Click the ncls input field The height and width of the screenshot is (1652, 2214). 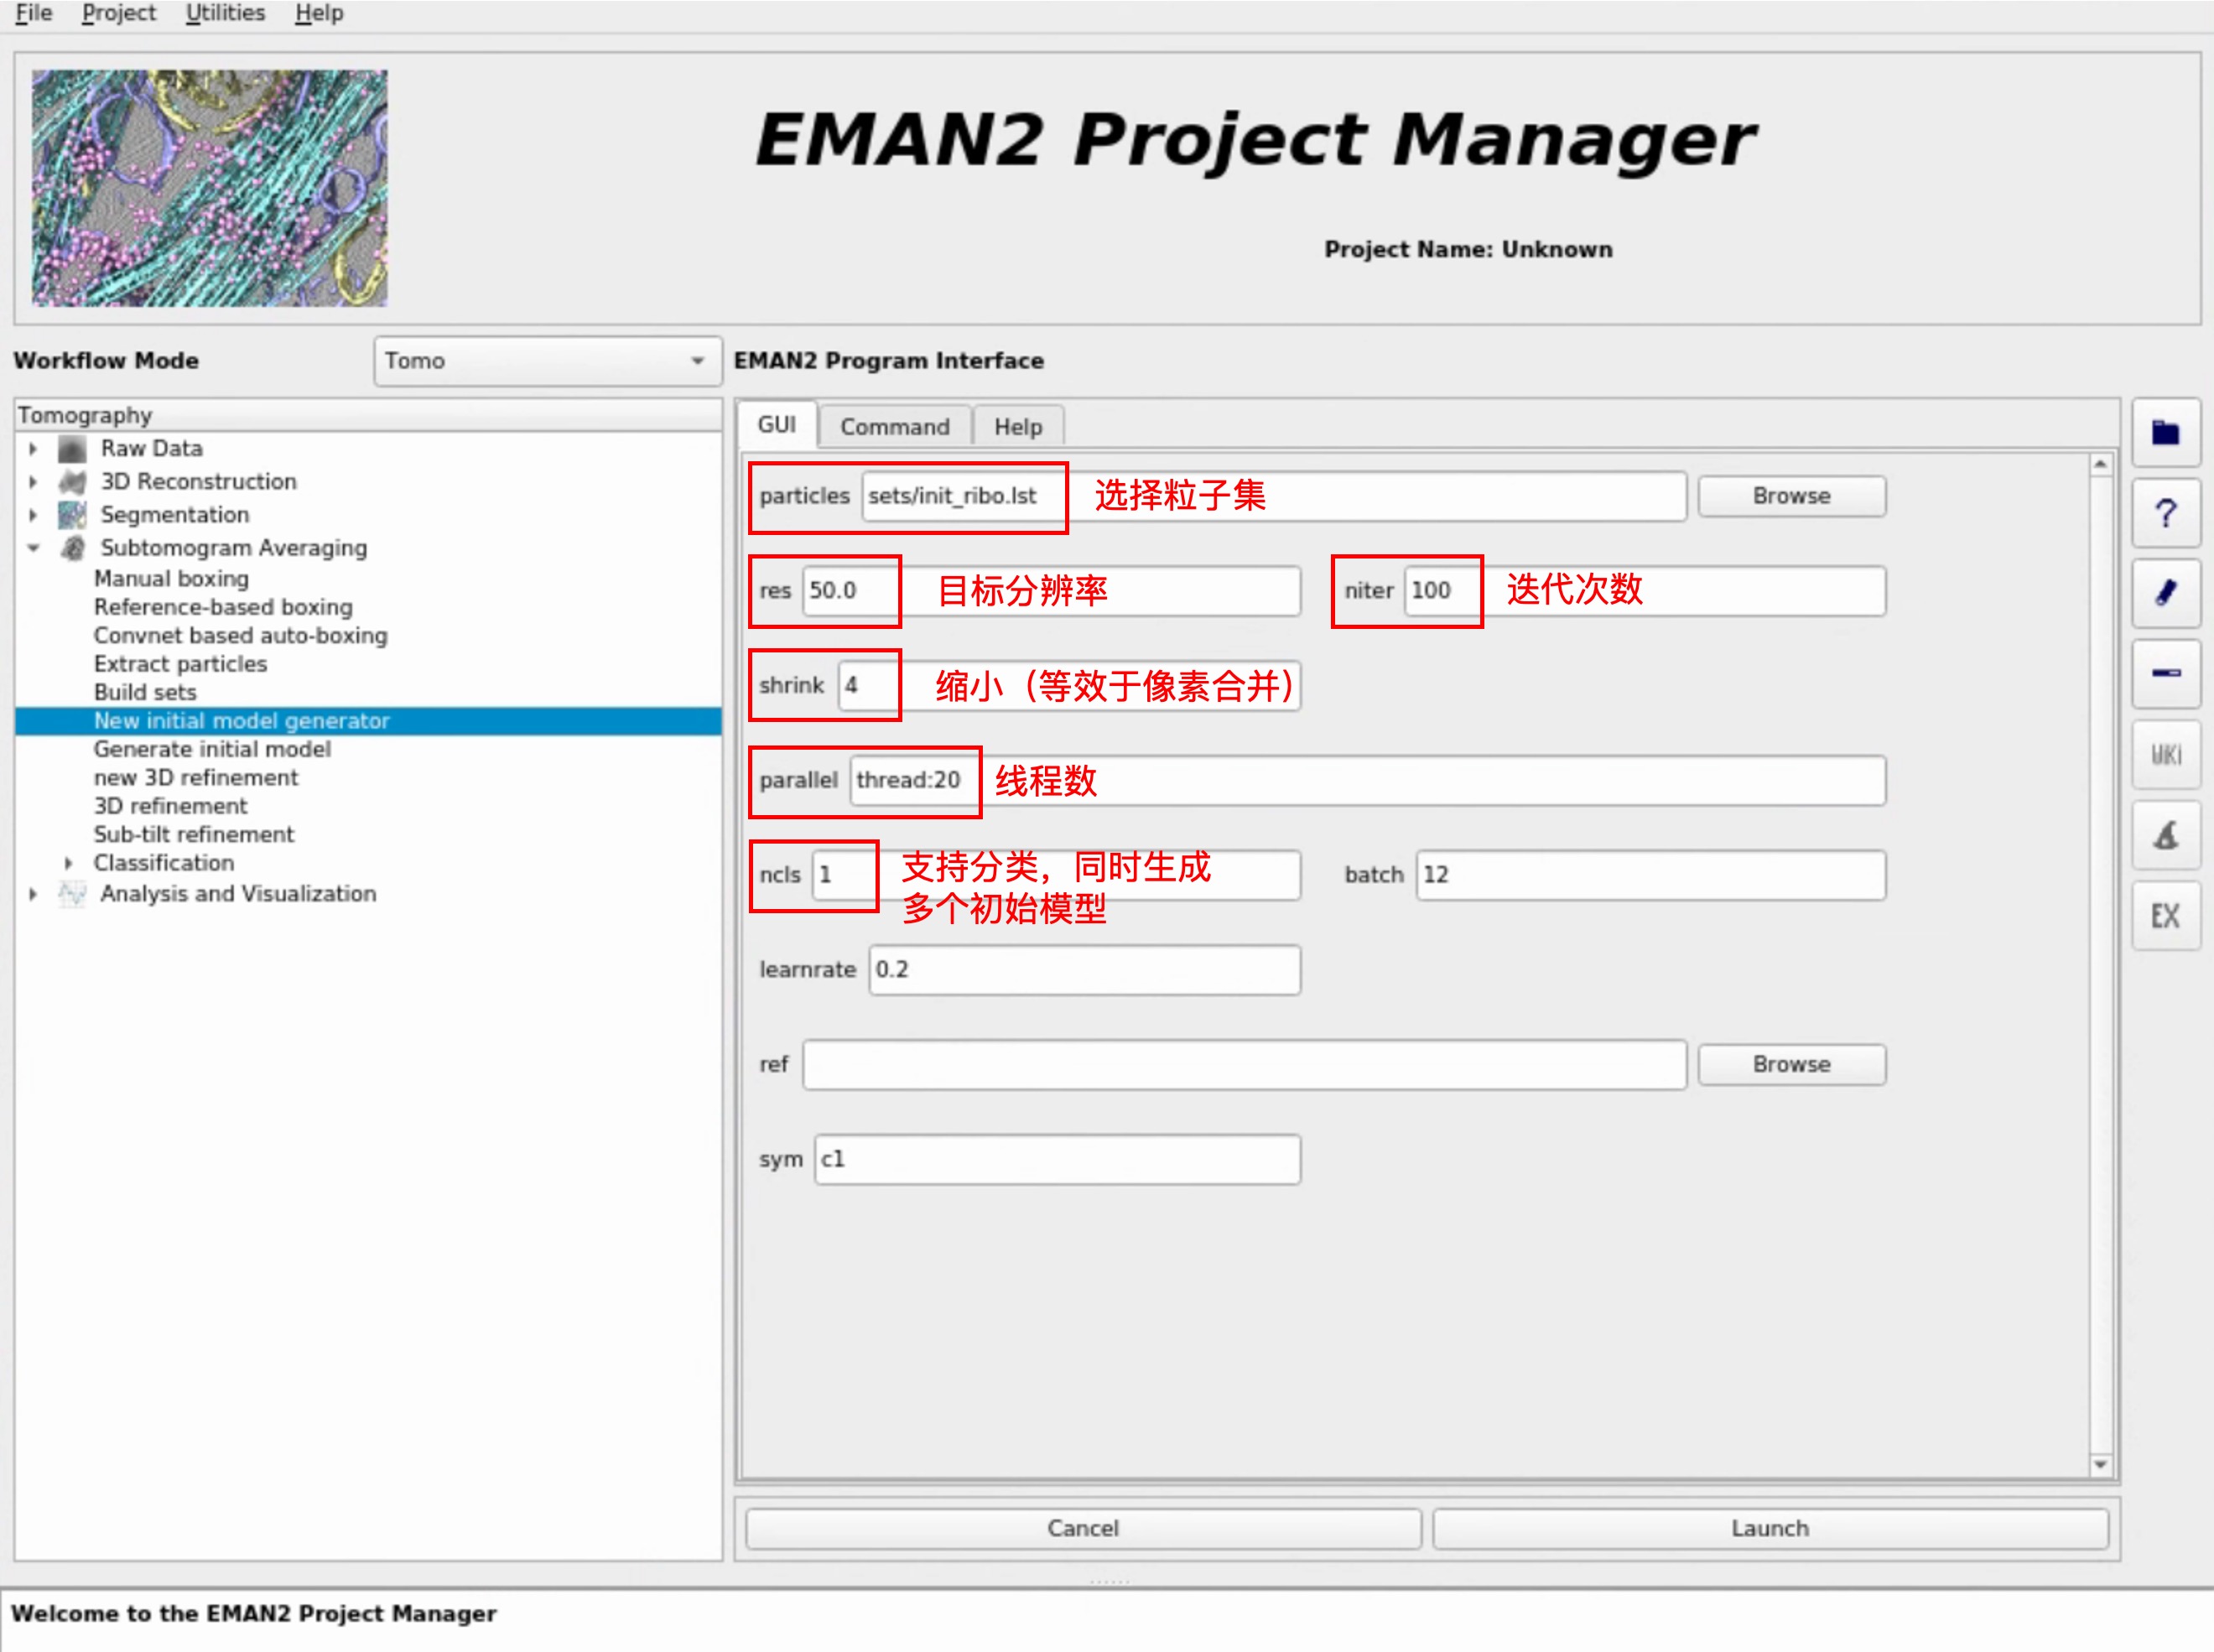(x=1056, y=875)
